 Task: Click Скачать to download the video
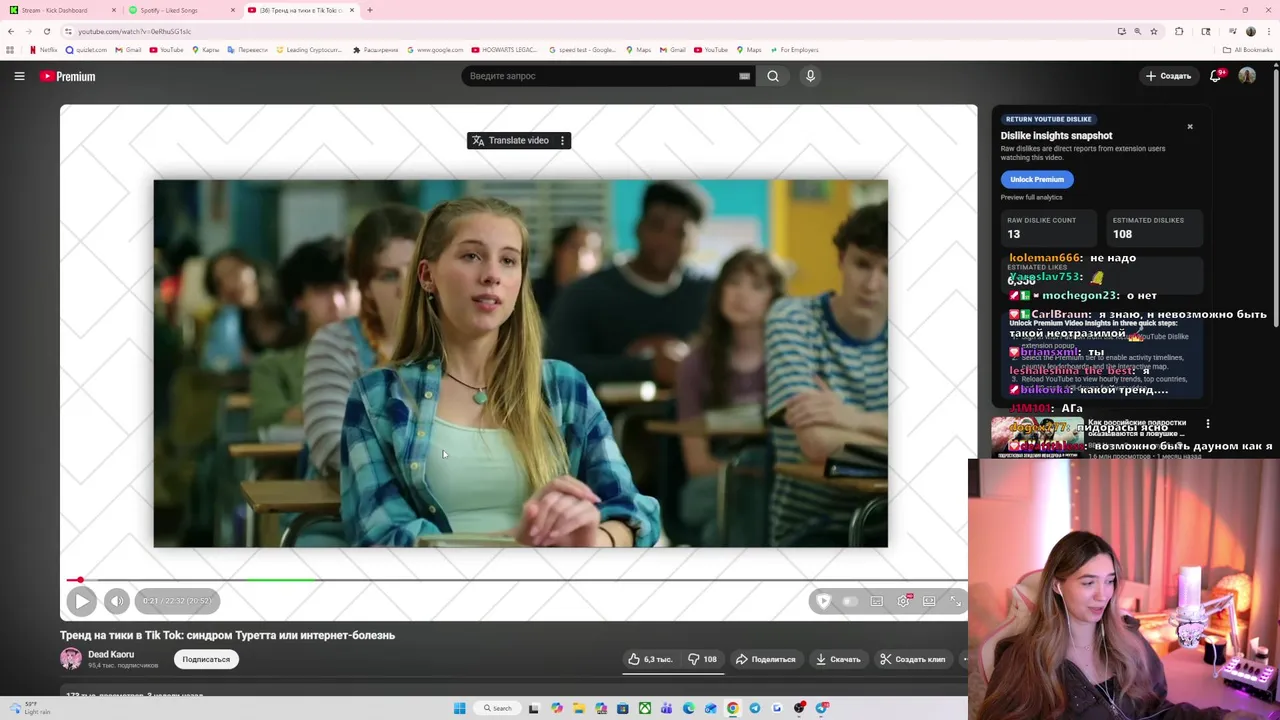coord(838,659)
